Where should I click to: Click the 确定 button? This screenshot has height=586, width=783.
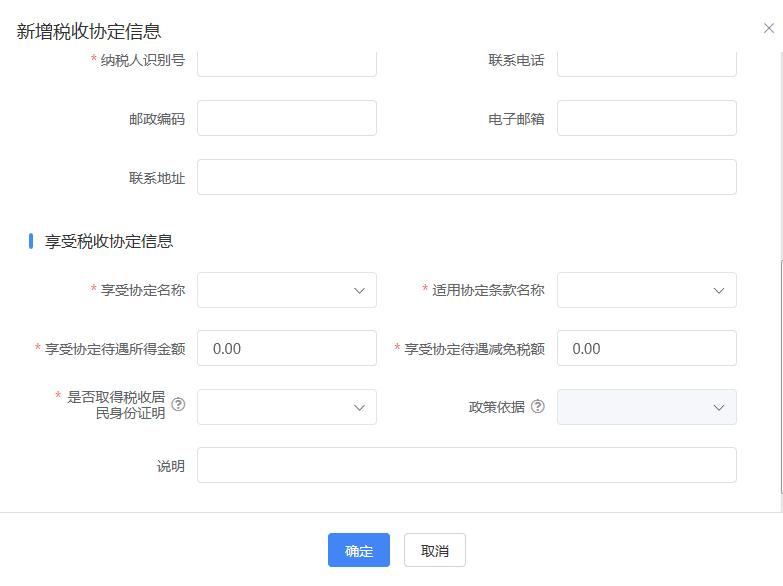(x=358, y=550)
